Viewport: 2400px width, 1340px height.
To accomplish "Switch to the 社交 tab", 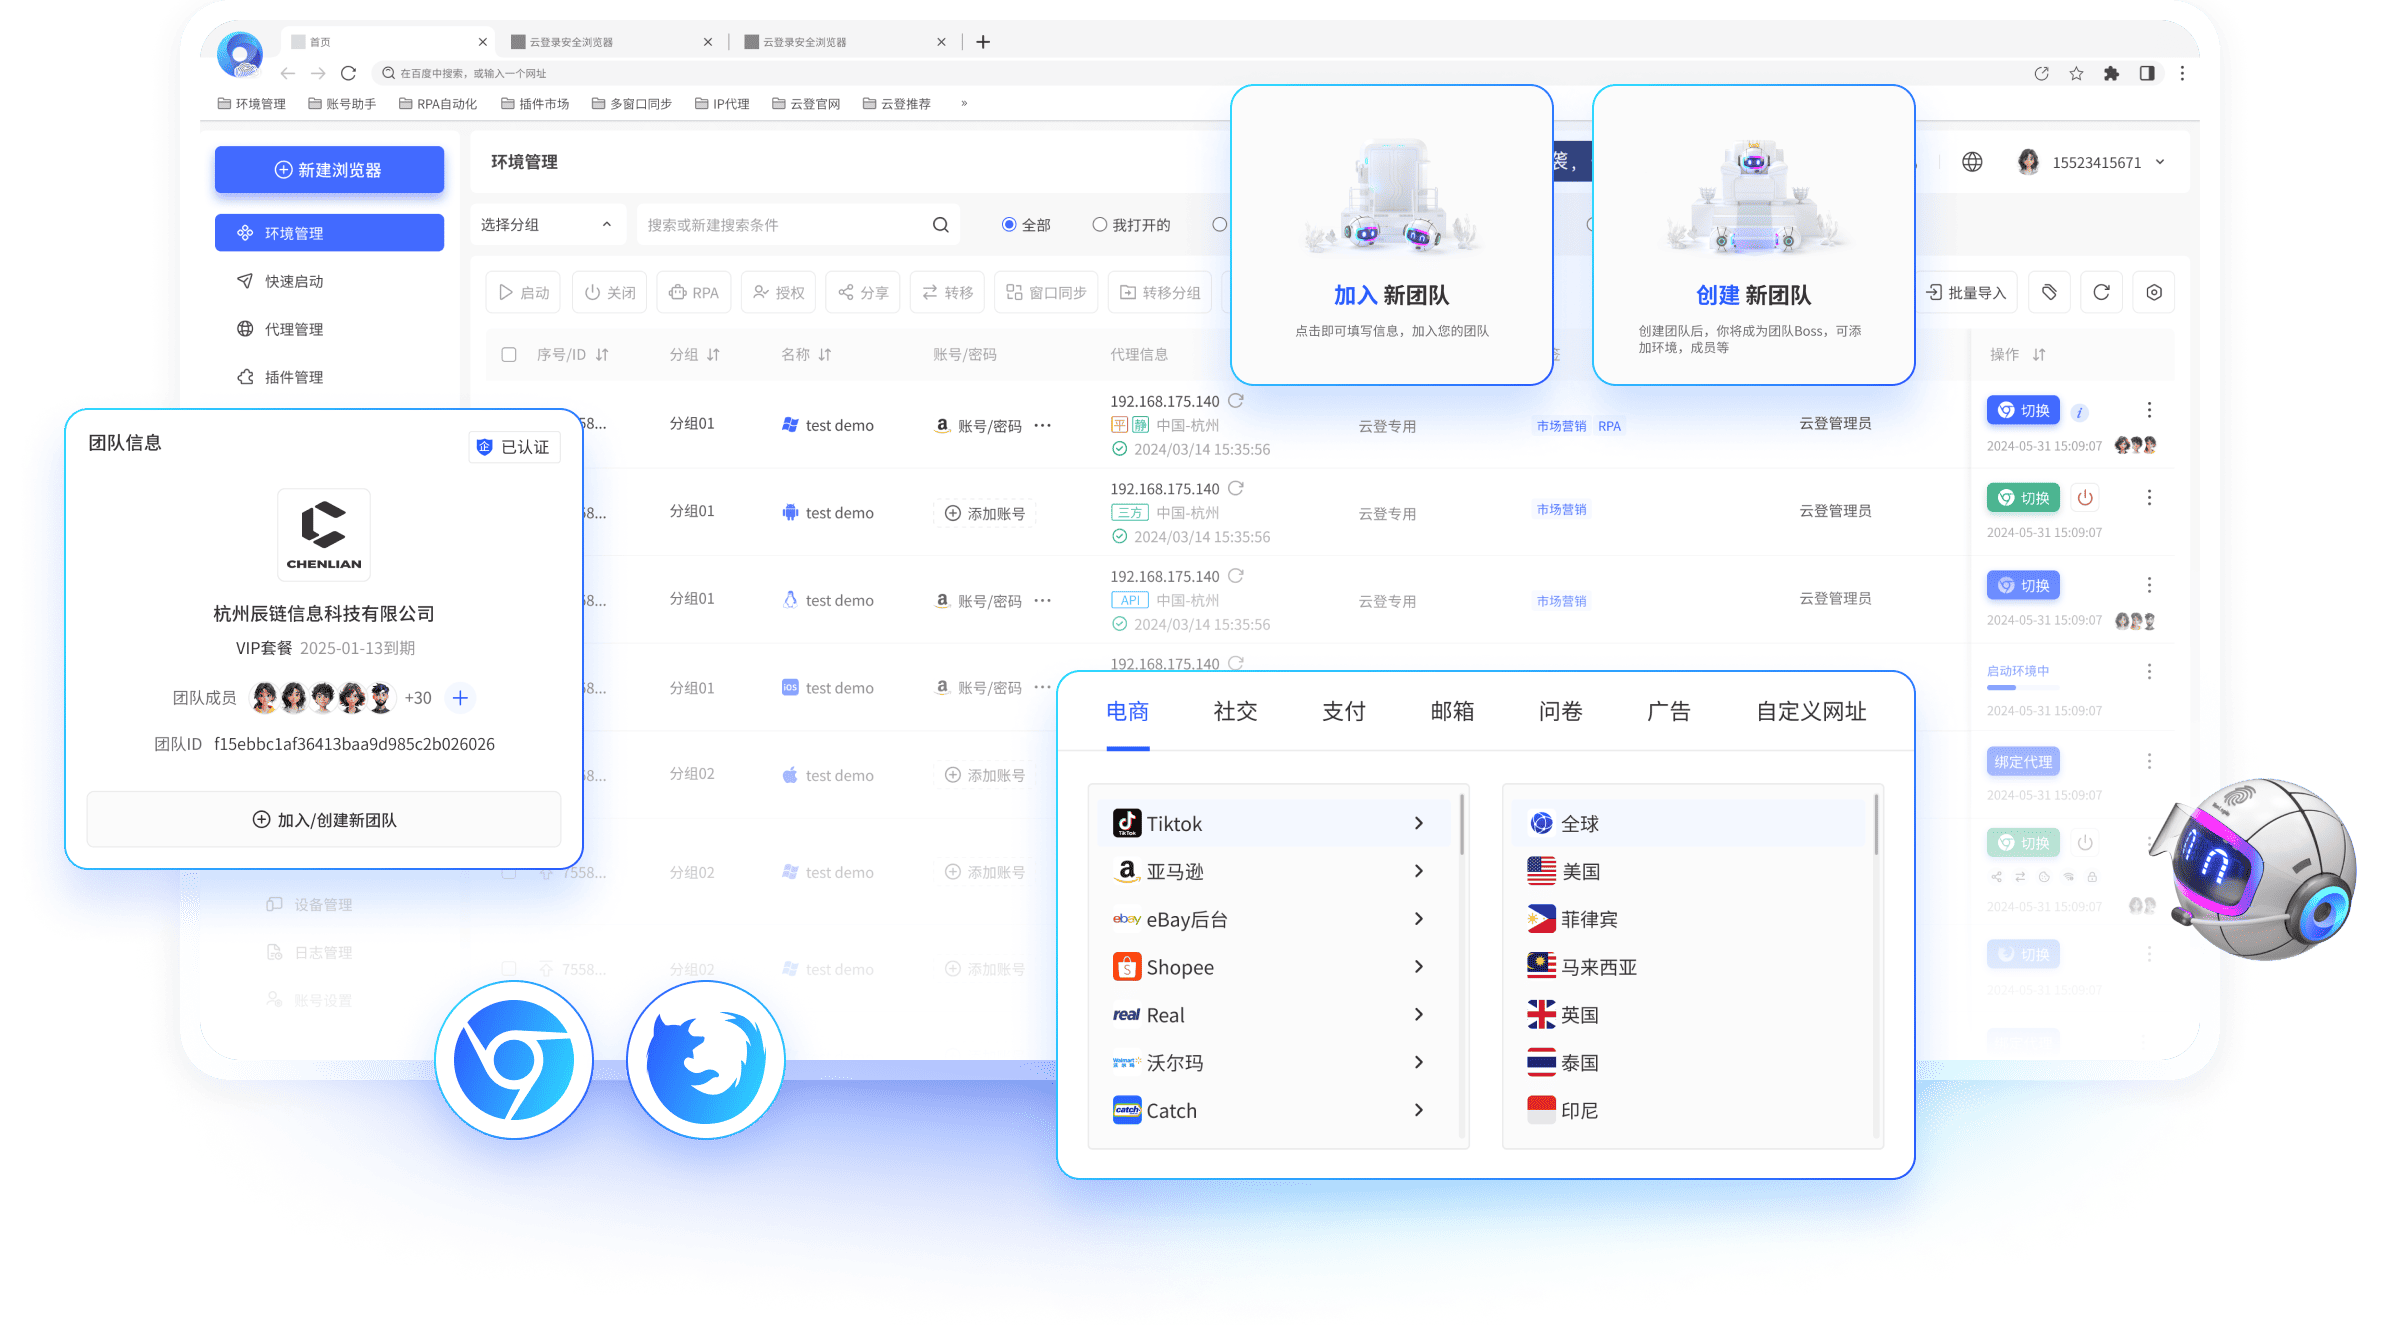I will click(1235, 711).
